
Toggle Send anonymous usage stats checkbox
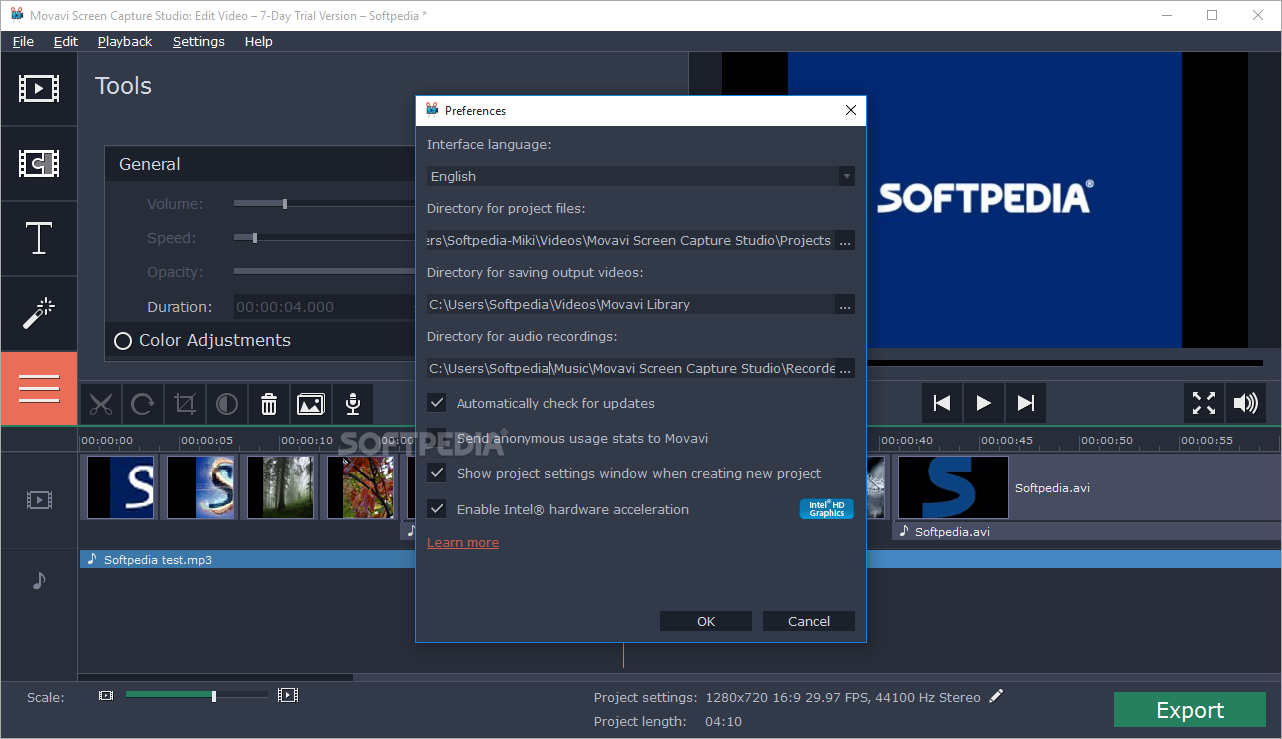[437, 438]
